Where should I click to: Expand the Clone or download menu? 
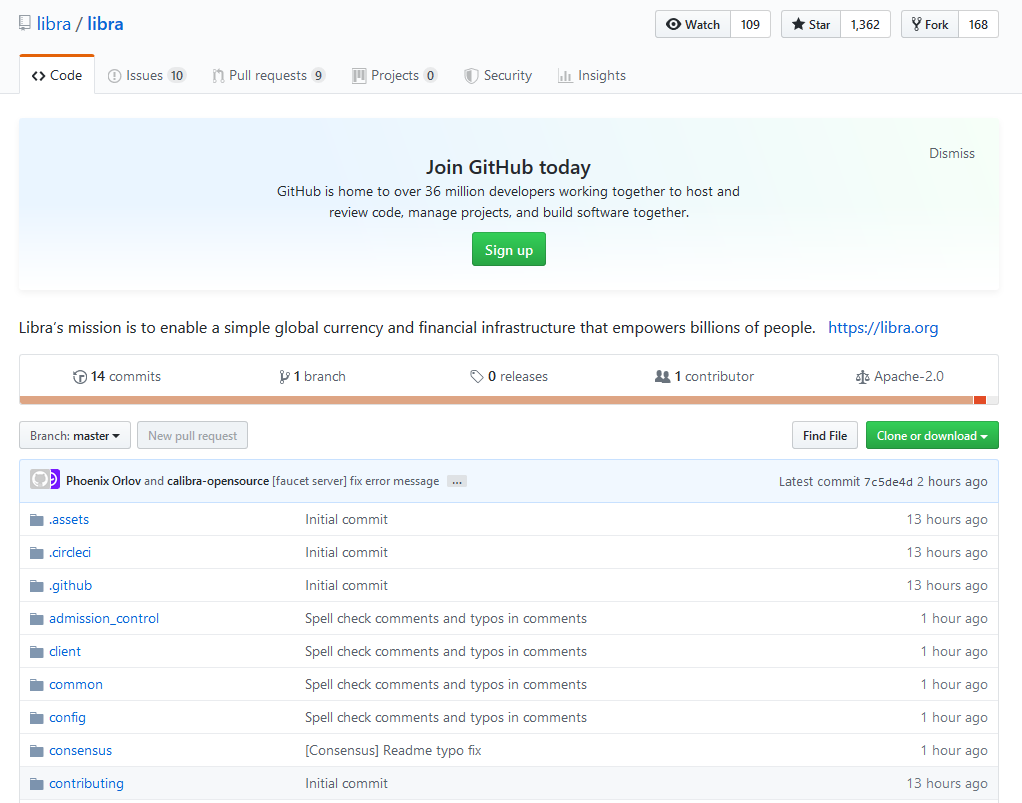932,436
